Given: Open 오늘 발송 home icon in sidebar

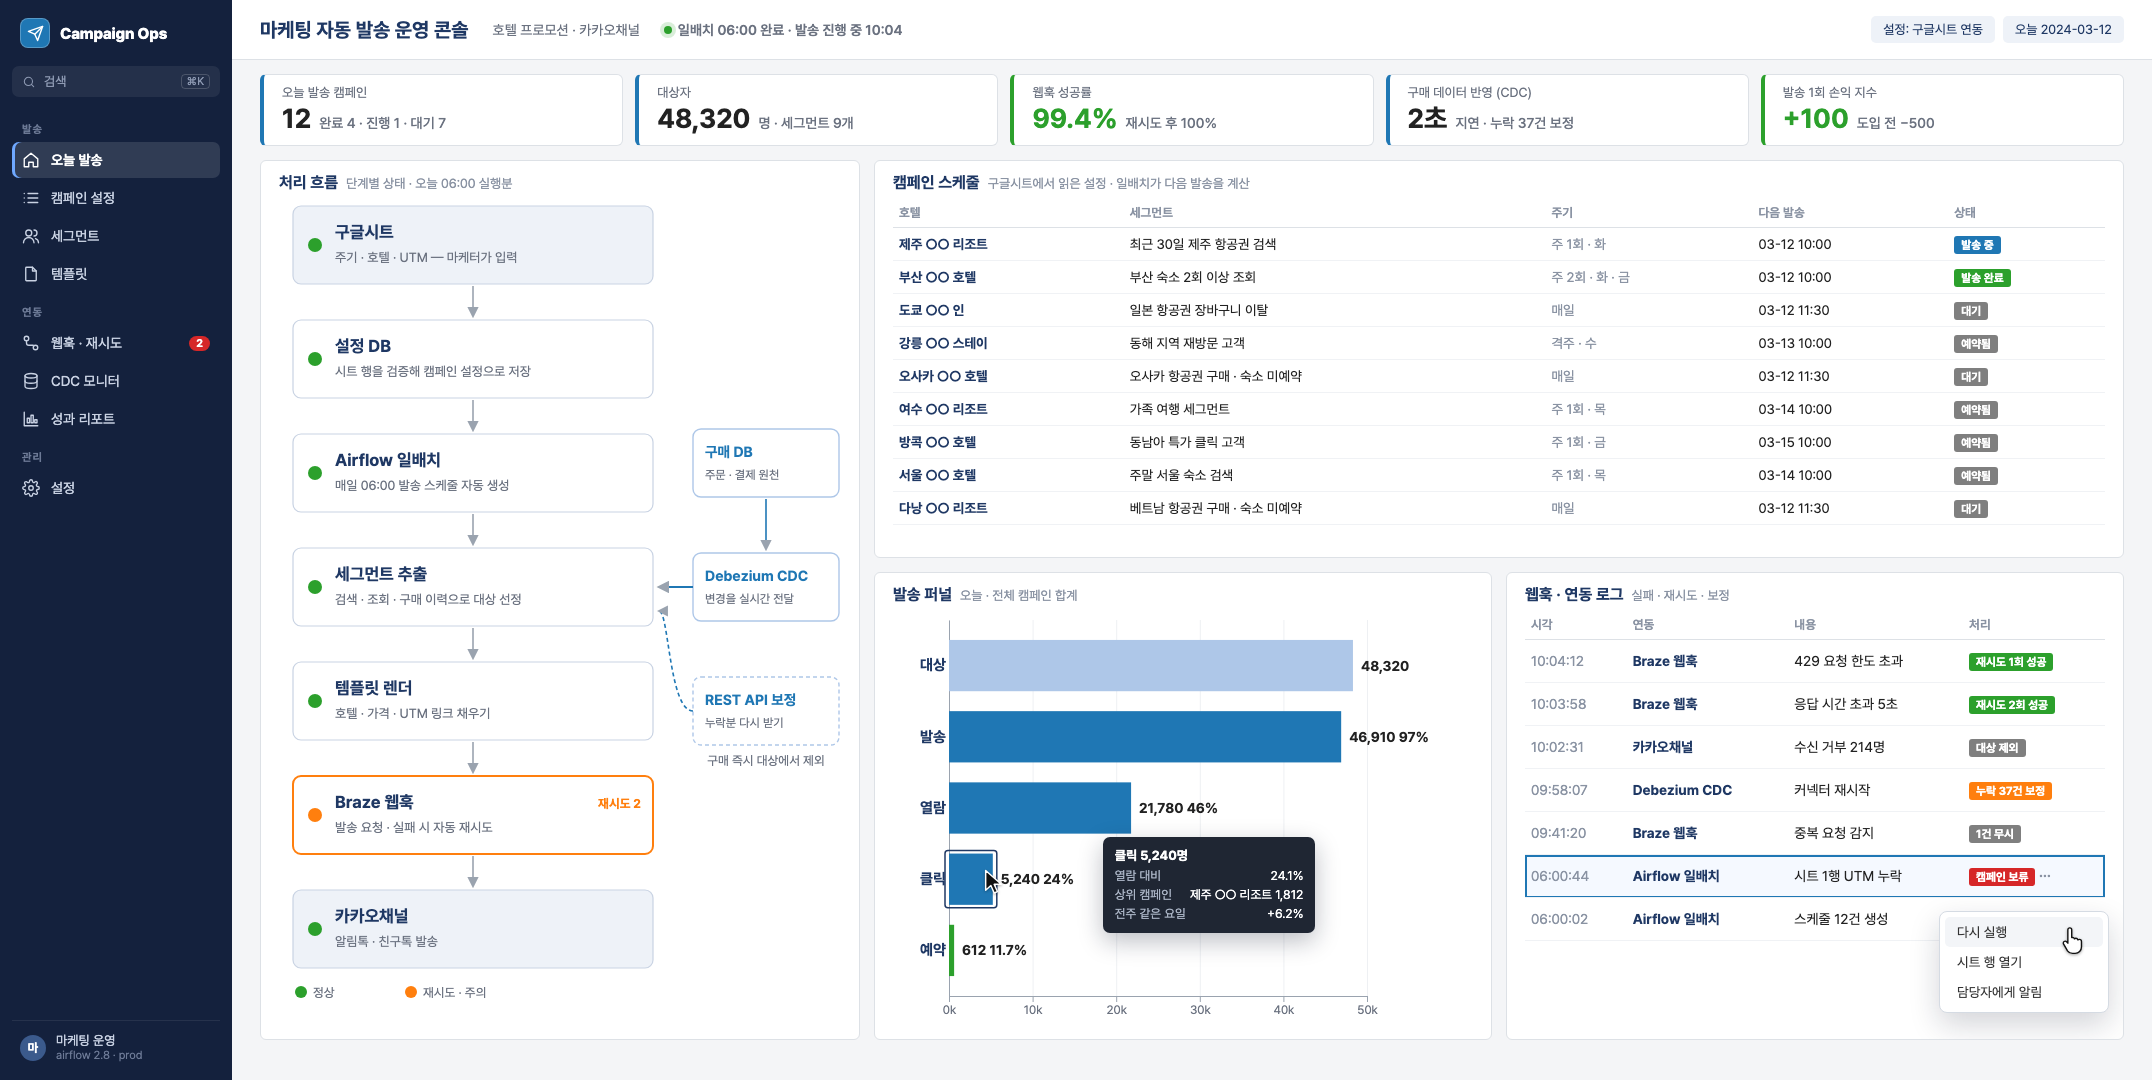Looking at the screenshot, I should click(31, 160).
